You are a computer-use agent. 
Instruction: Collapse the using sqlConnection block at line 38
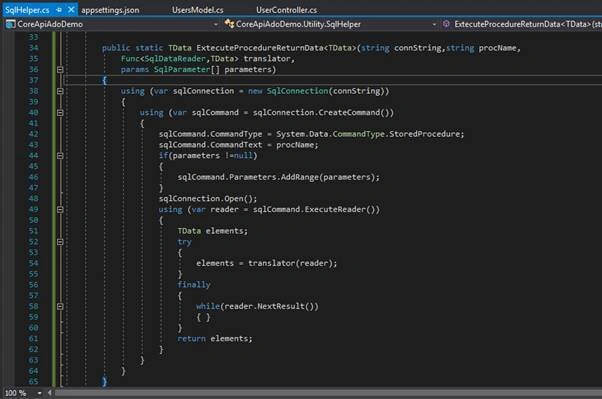pos(60,91)
